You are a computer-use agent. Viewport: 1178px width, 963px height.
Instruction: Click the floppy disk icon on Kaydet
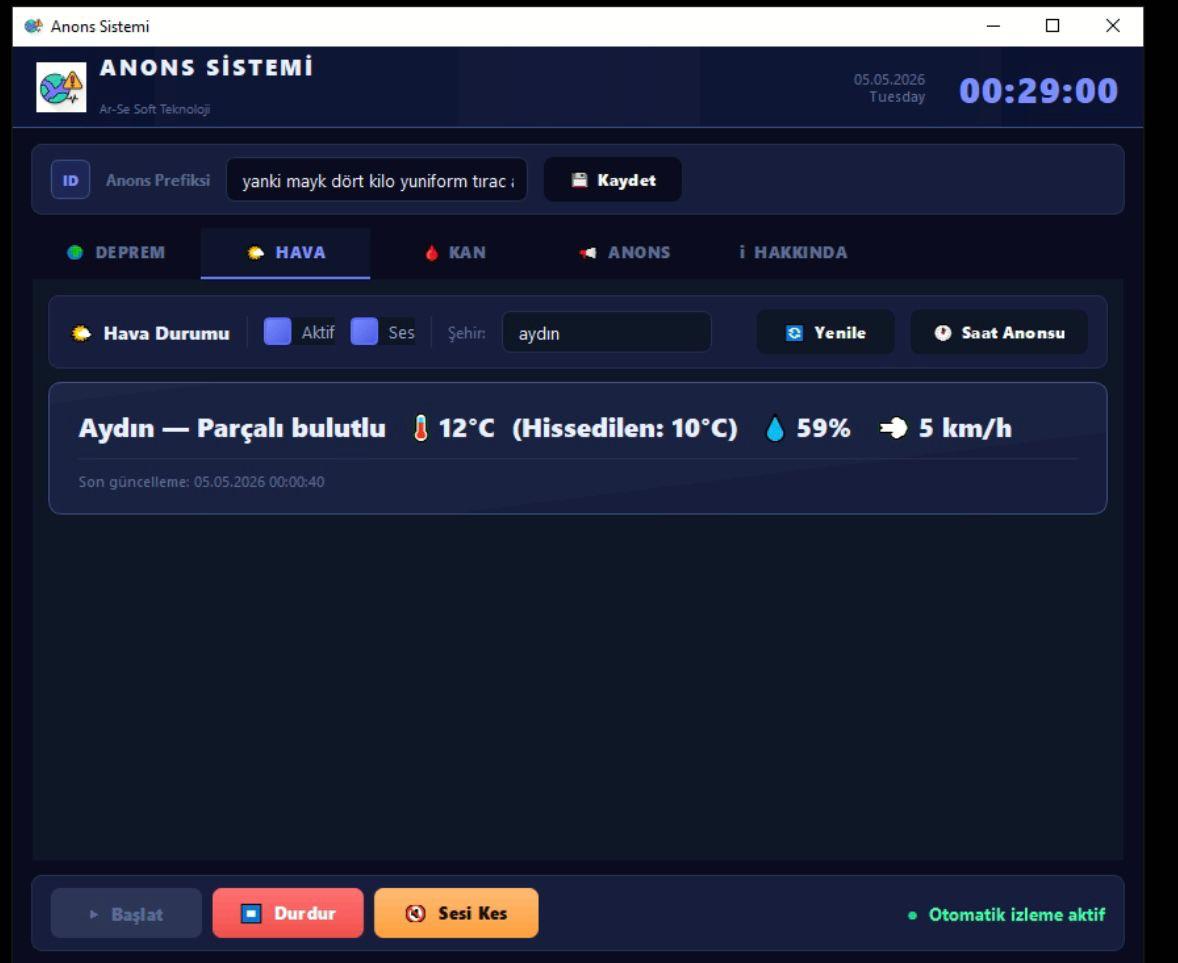(579, 180)
